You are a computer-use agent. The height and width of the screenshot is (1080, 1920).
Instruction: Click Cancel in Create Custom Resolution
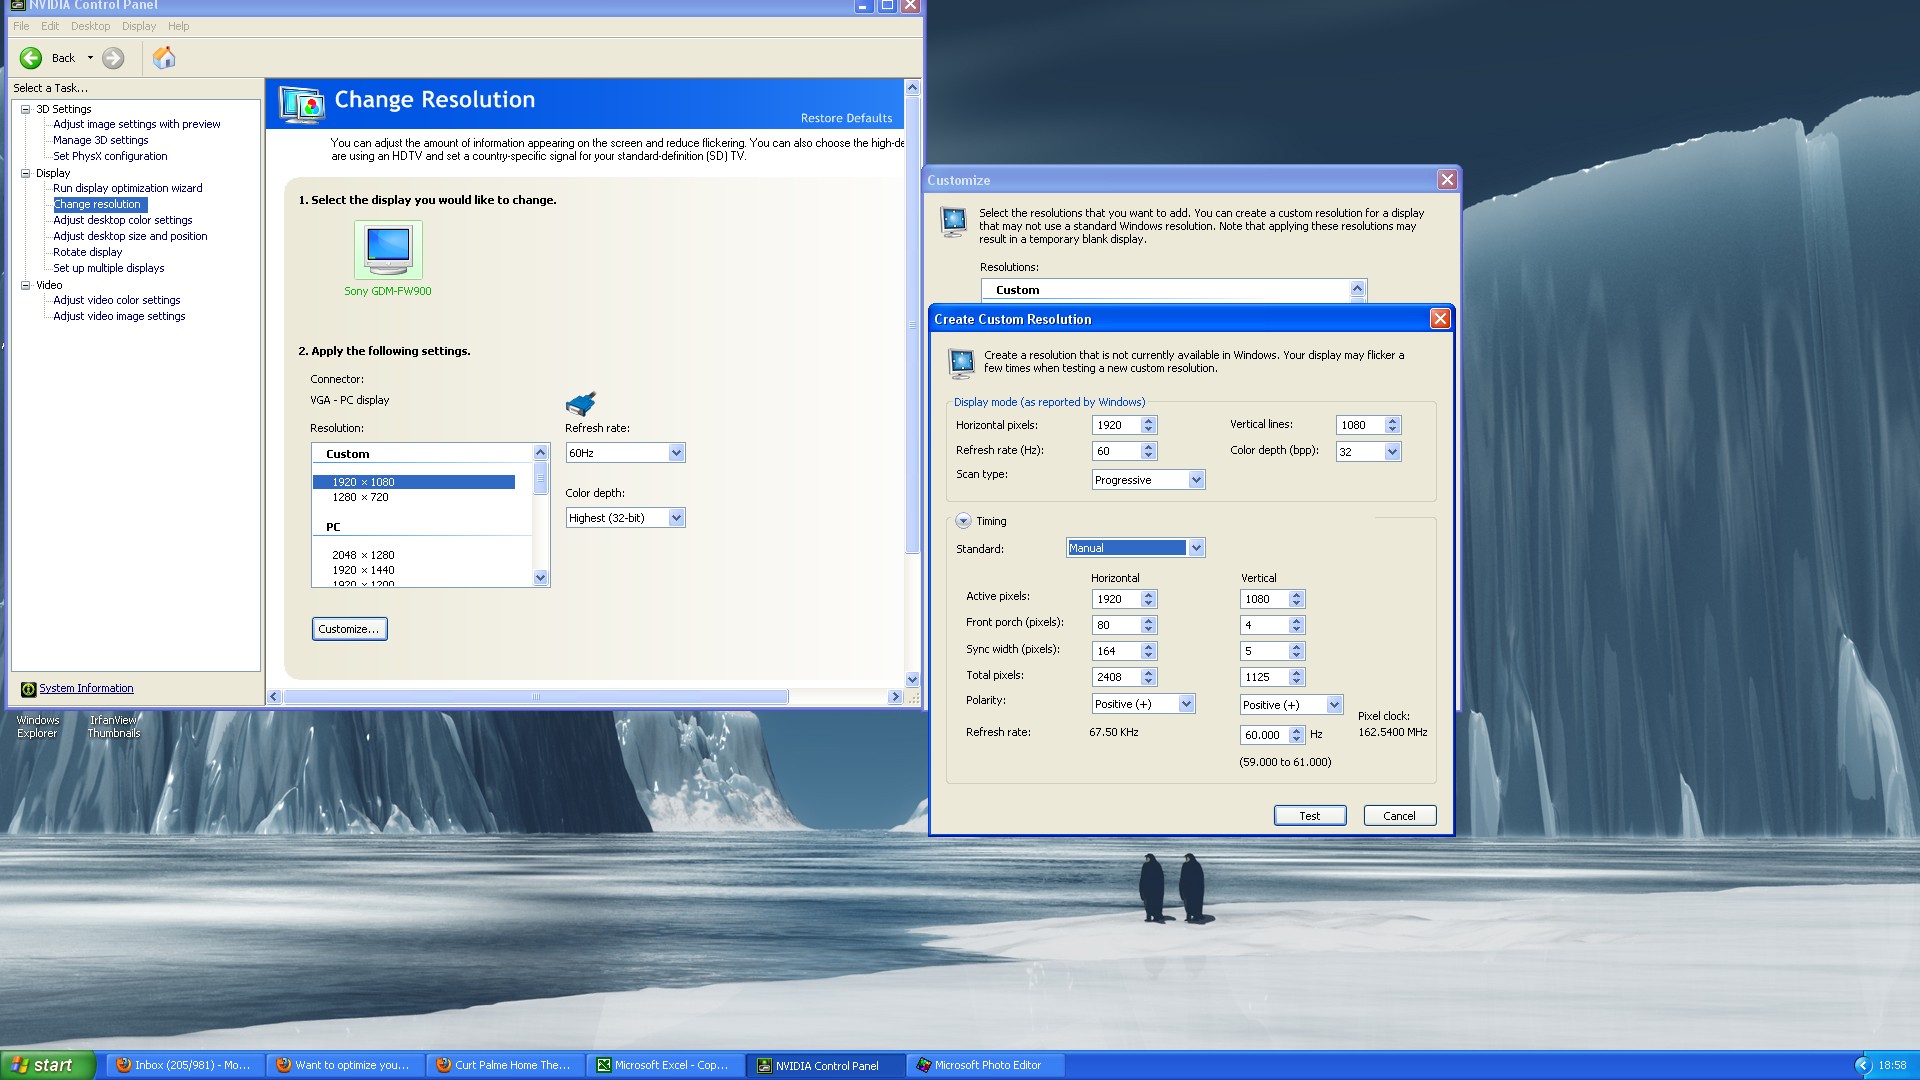pyautogui.click(x=1400, y=816)
